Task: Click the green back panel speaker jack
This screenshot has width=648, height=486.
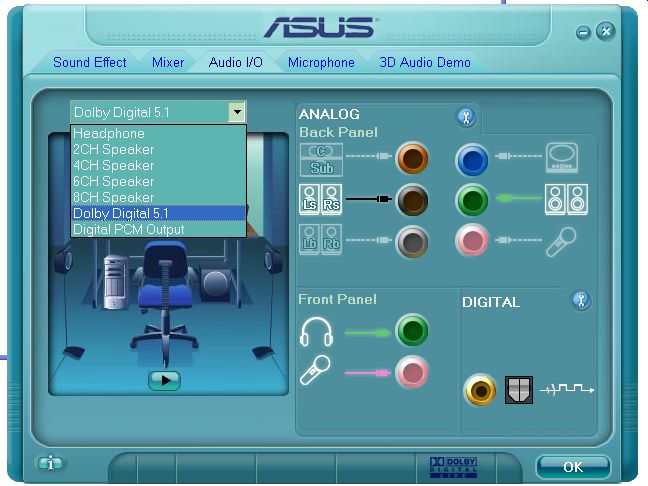Action: 472,200
